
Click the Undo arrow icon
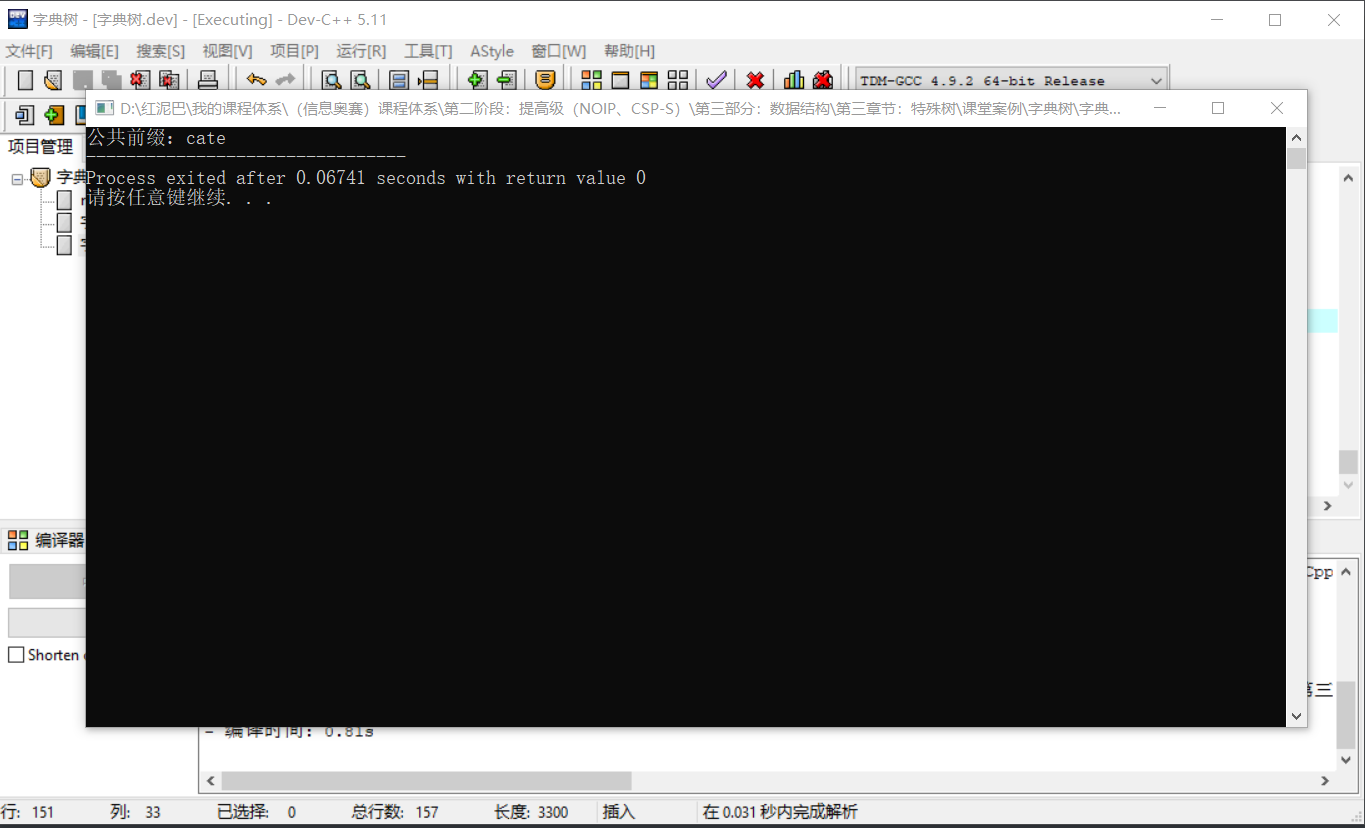pos(256,80)
